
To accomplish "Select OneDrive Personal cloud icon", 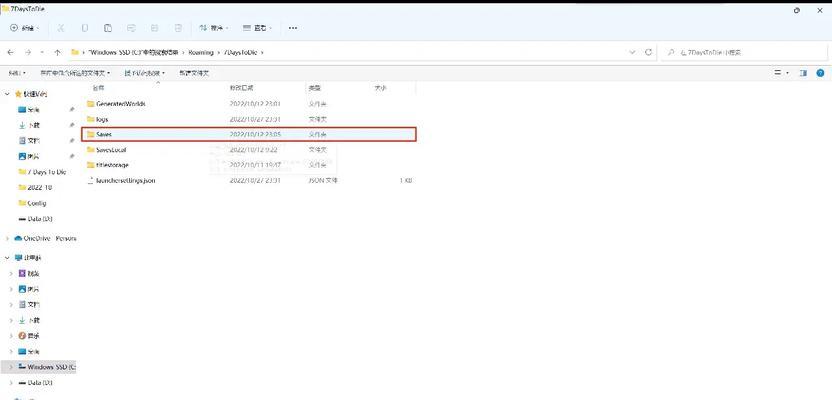I will [x=18, y=238].
